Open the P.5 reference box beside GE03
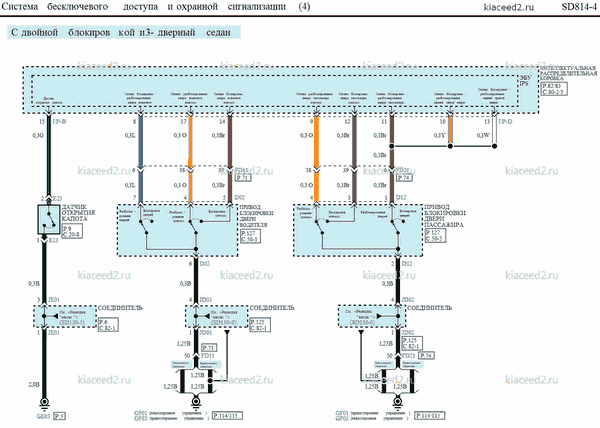Viewport: 600px width, 428px height. [59, 416]
